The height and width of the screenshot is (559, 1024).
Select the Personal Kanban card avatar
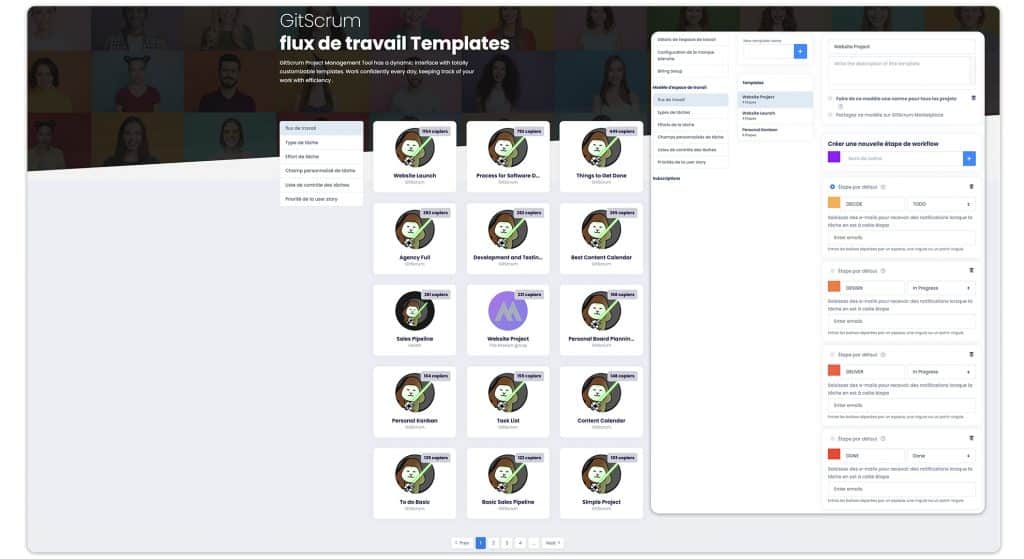(414, 392)
